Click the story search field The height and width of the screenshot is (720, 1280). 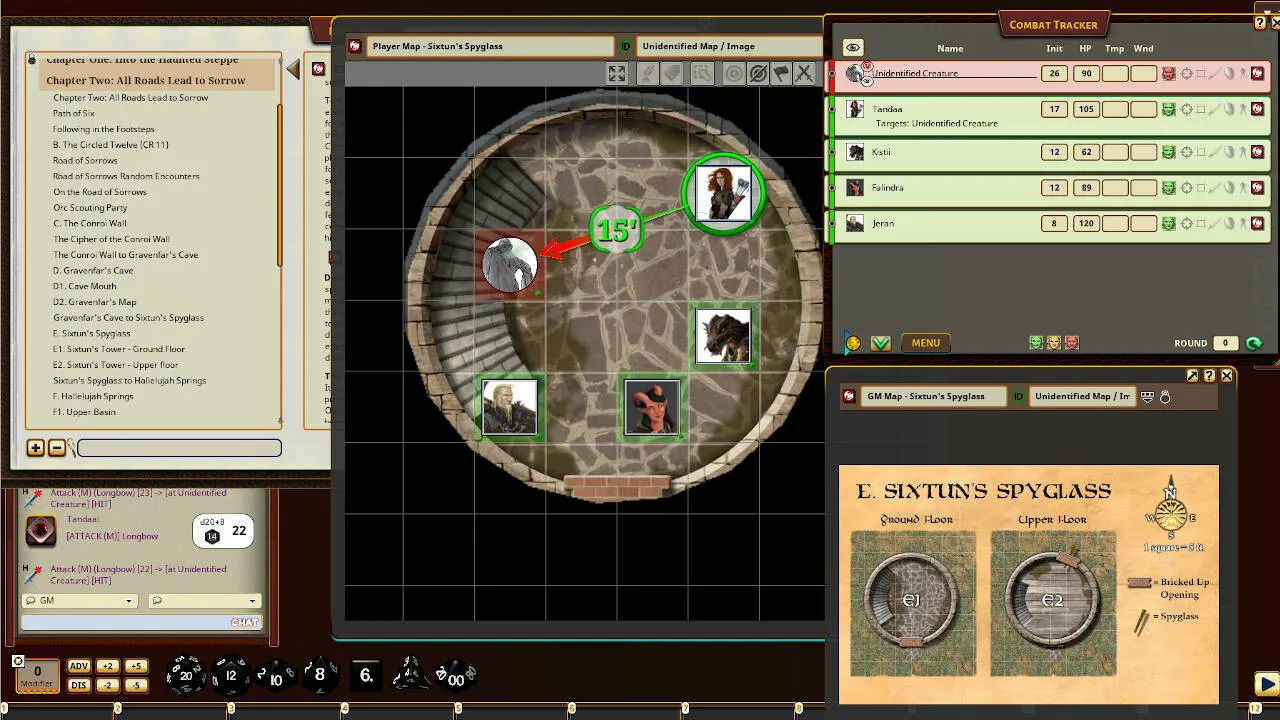point(179,448)
